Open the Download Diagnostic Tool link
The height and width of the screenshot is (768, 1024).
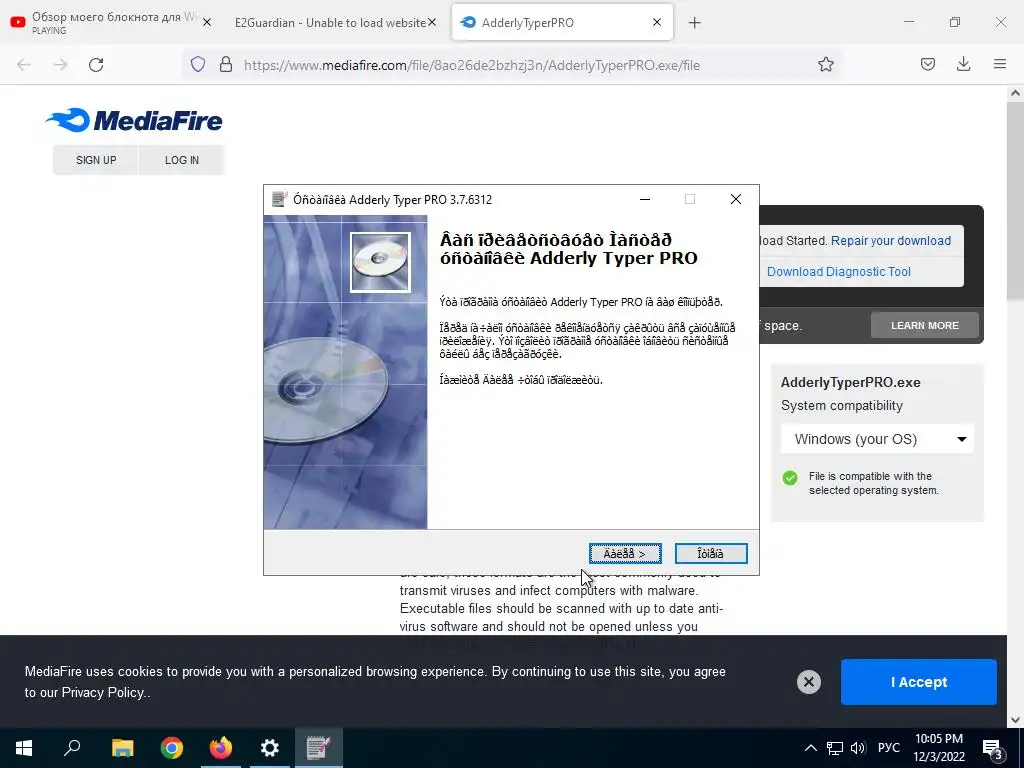pyautogui.click(x=839, y=272)
